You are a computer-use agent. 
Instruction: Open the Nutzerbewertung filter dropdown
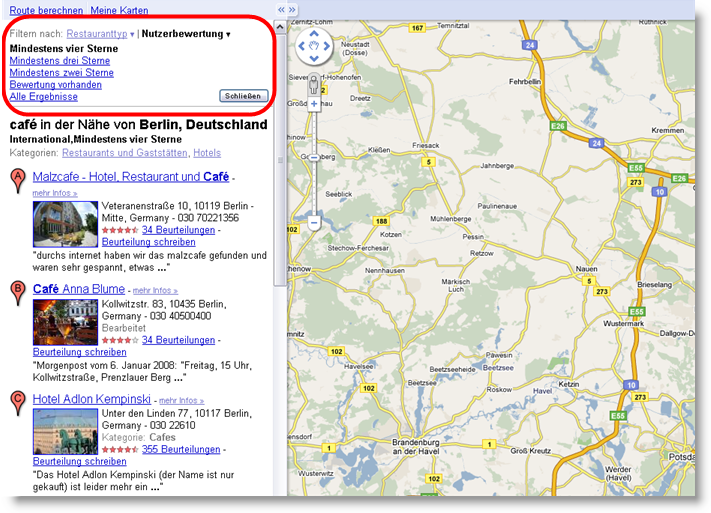tap(186, 34)
